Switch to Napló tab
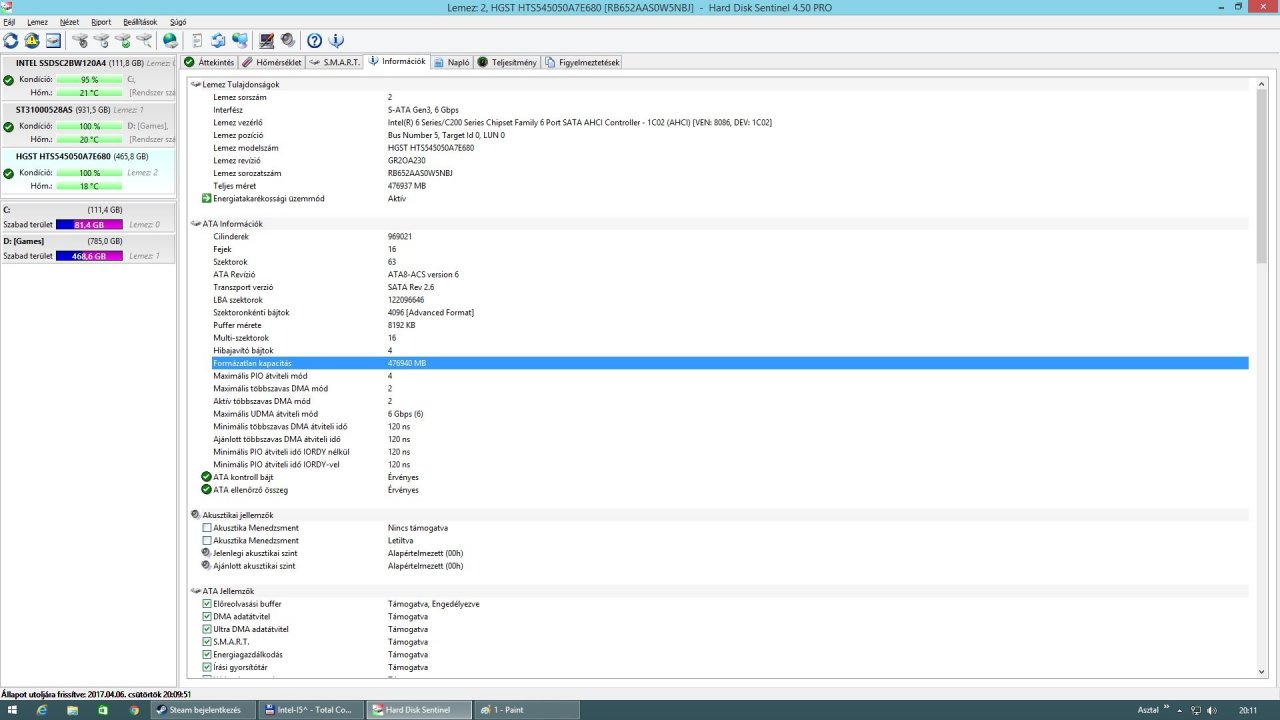Image resolution: width=1280 pixels, height=720 pixels. click(452, 62)
